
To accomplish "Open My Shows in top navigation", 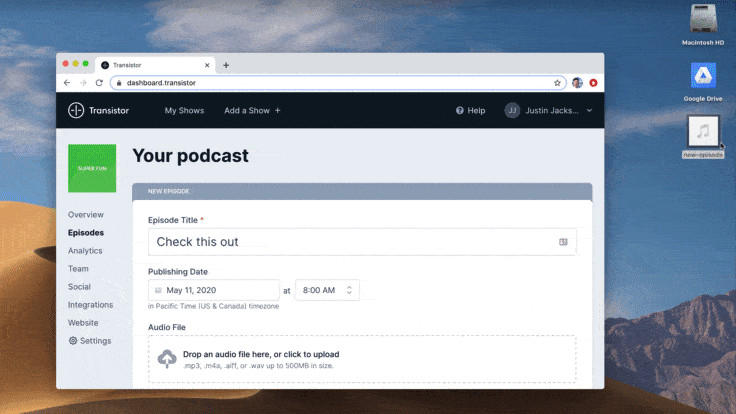I will point(184,110).
